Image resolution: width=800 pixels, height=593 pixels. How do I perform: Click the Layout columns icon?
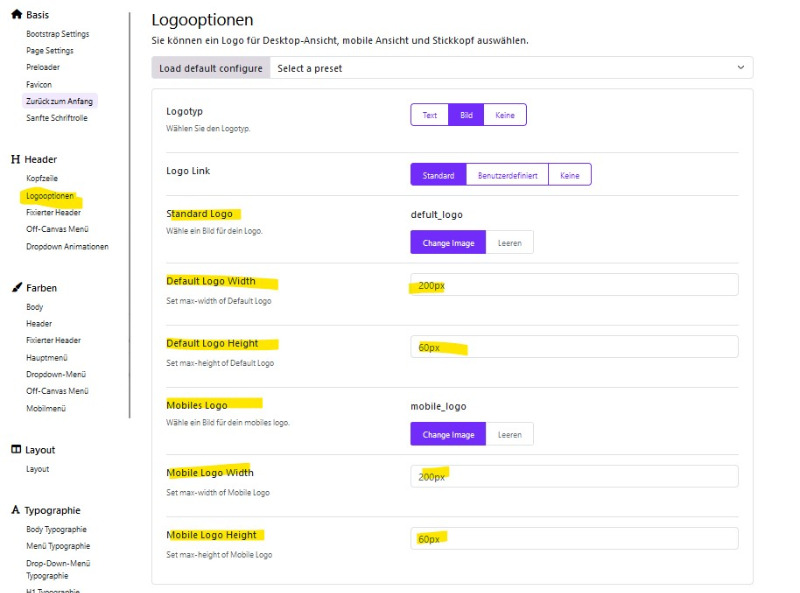tap(16, 449)
